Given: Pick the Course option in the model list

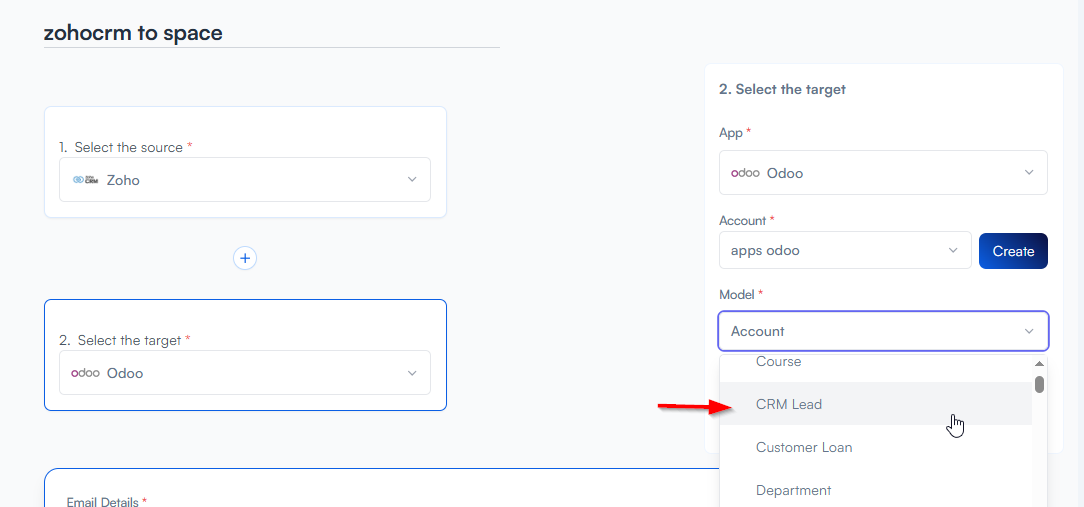Looking at the screenshot, I should (x=778, y=362).
